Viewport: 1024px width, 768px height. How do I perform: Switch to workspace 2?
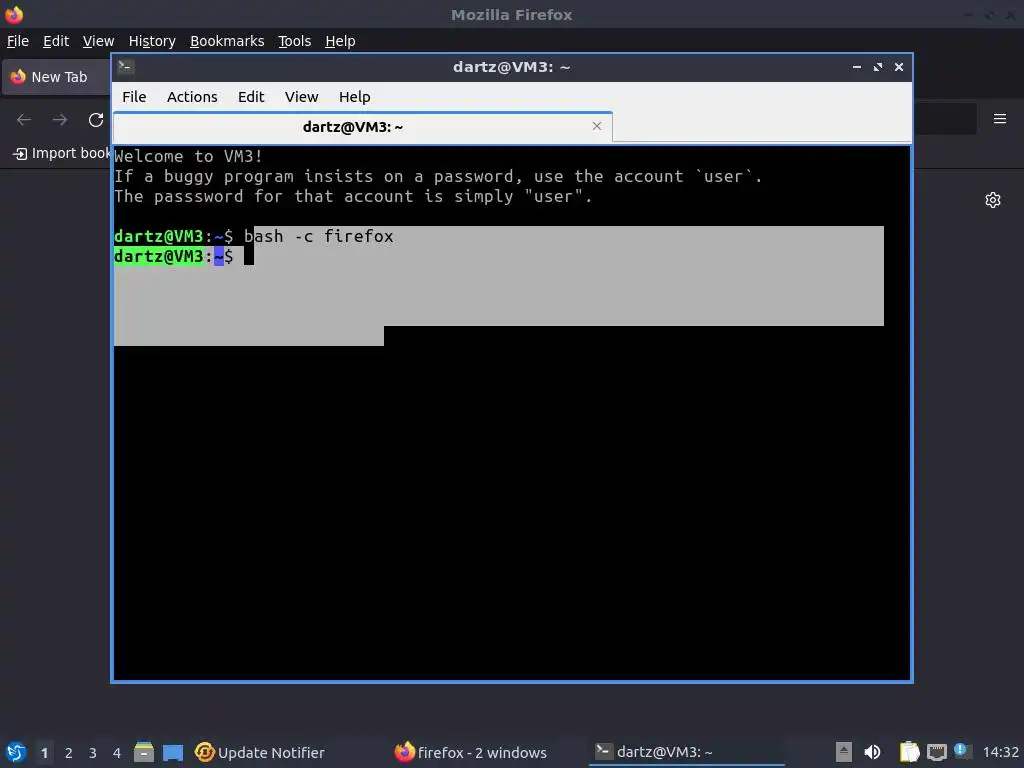(69, 753)
